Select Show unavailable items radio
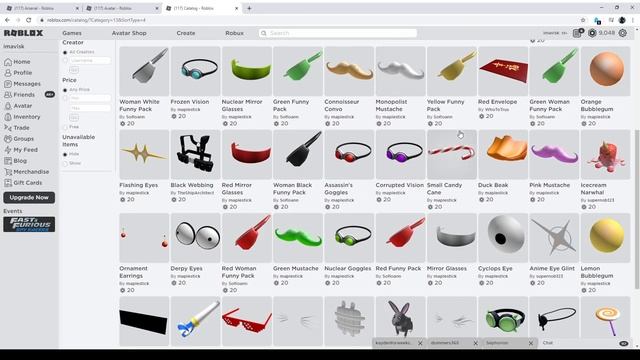The image size is (640, 360). coord(65,163)
